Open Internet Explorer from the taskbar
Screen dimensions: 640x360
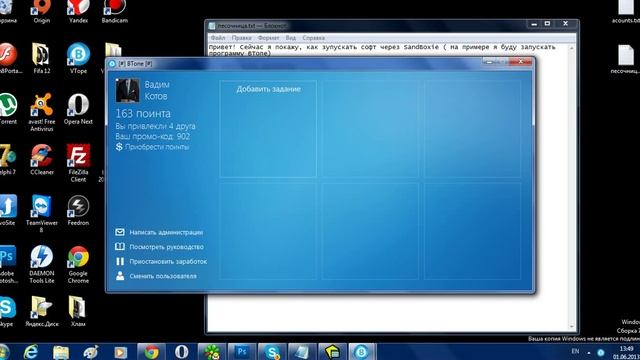31,352
